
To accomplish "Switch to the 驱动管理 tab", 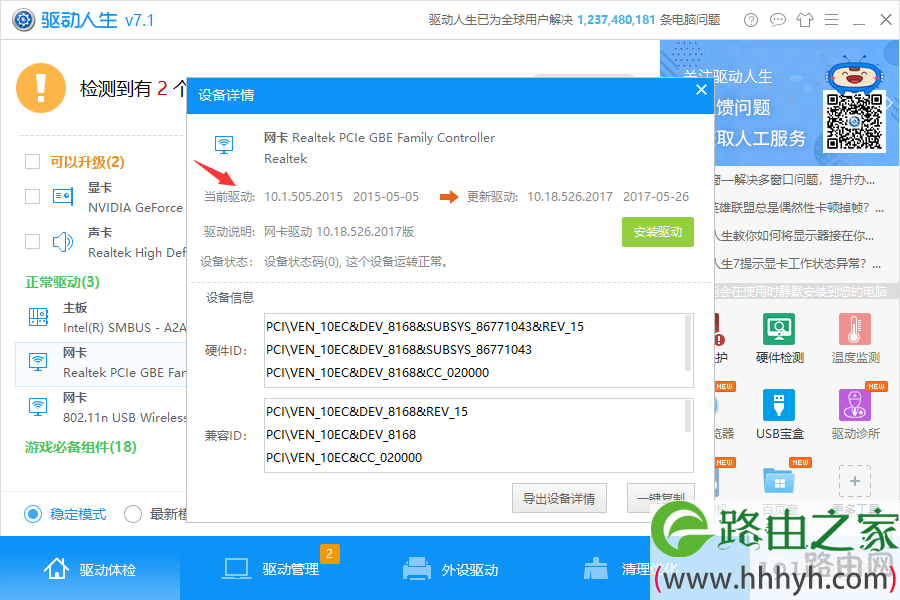I will click(x=271, y=569).
